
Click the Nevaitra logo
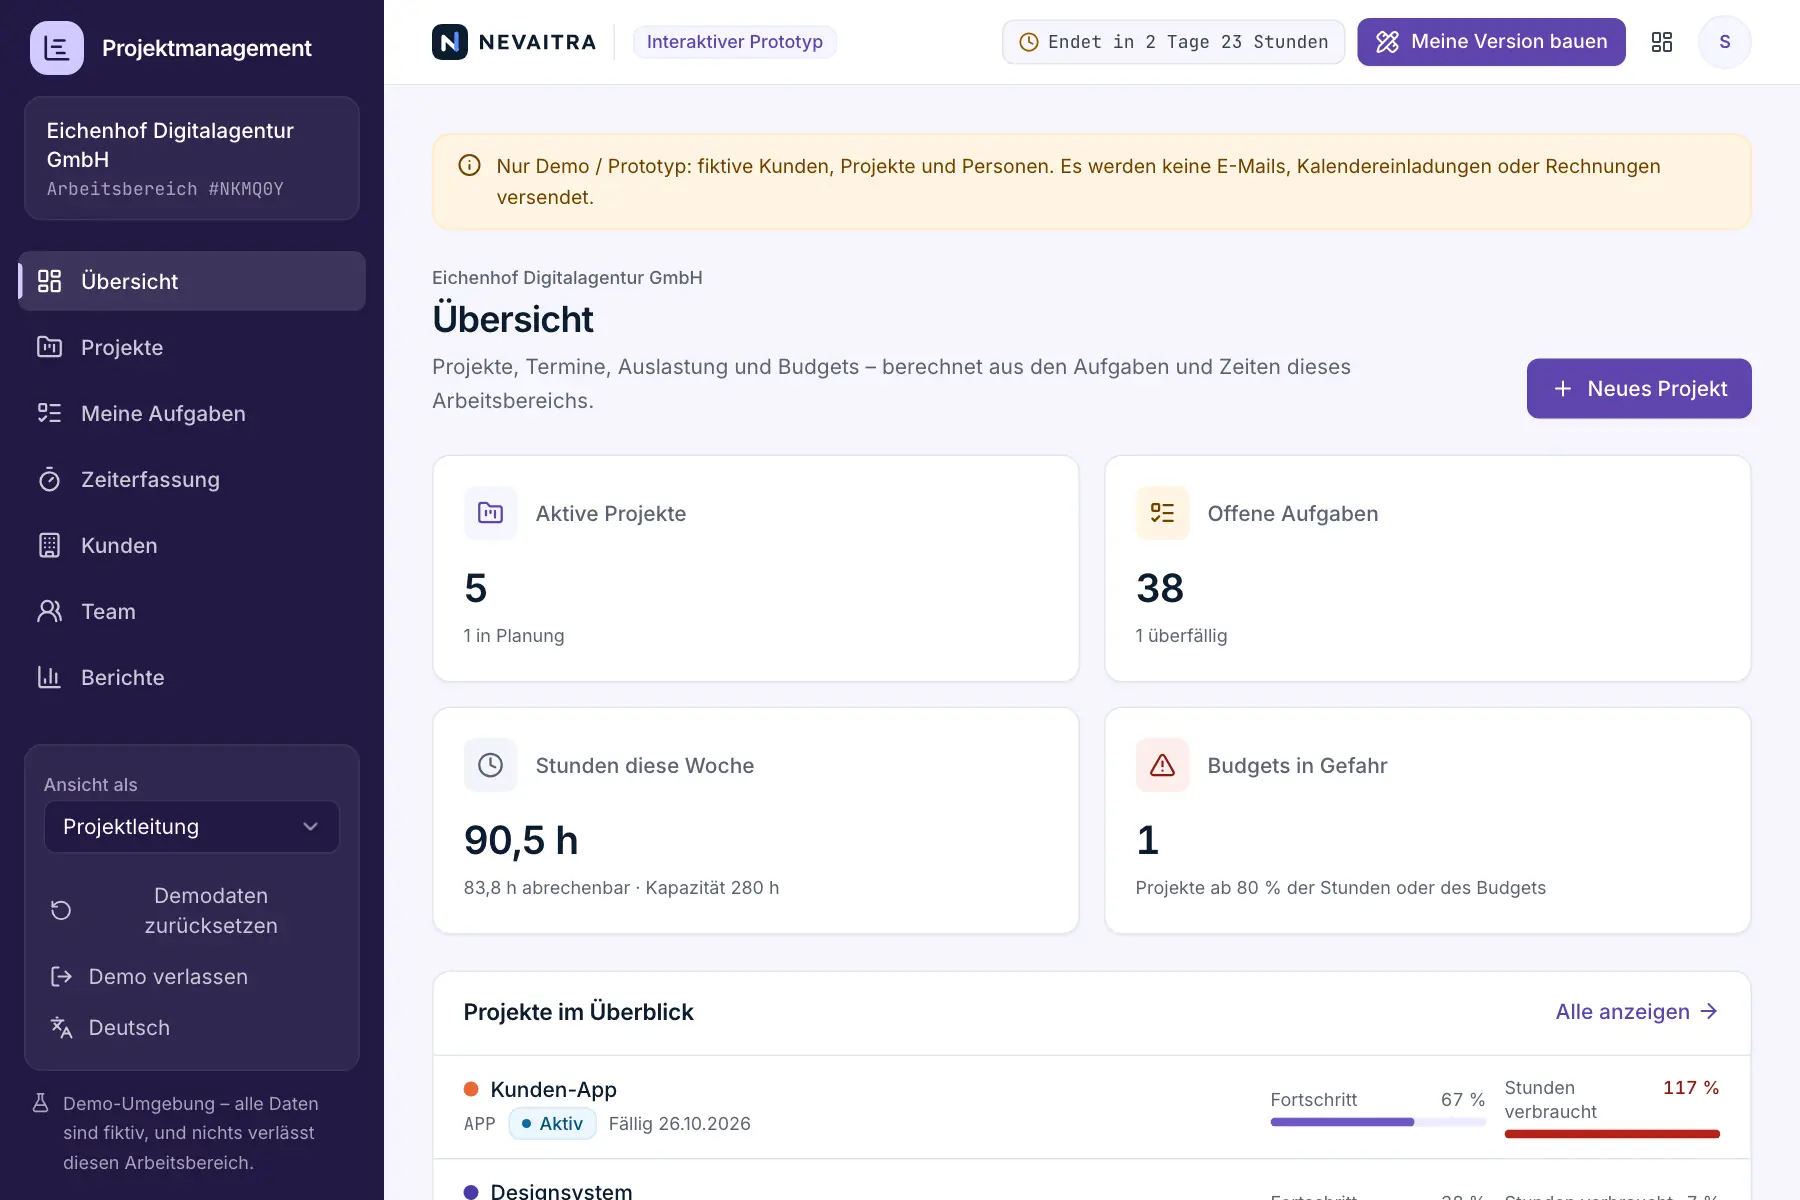[x=514, y=42]
